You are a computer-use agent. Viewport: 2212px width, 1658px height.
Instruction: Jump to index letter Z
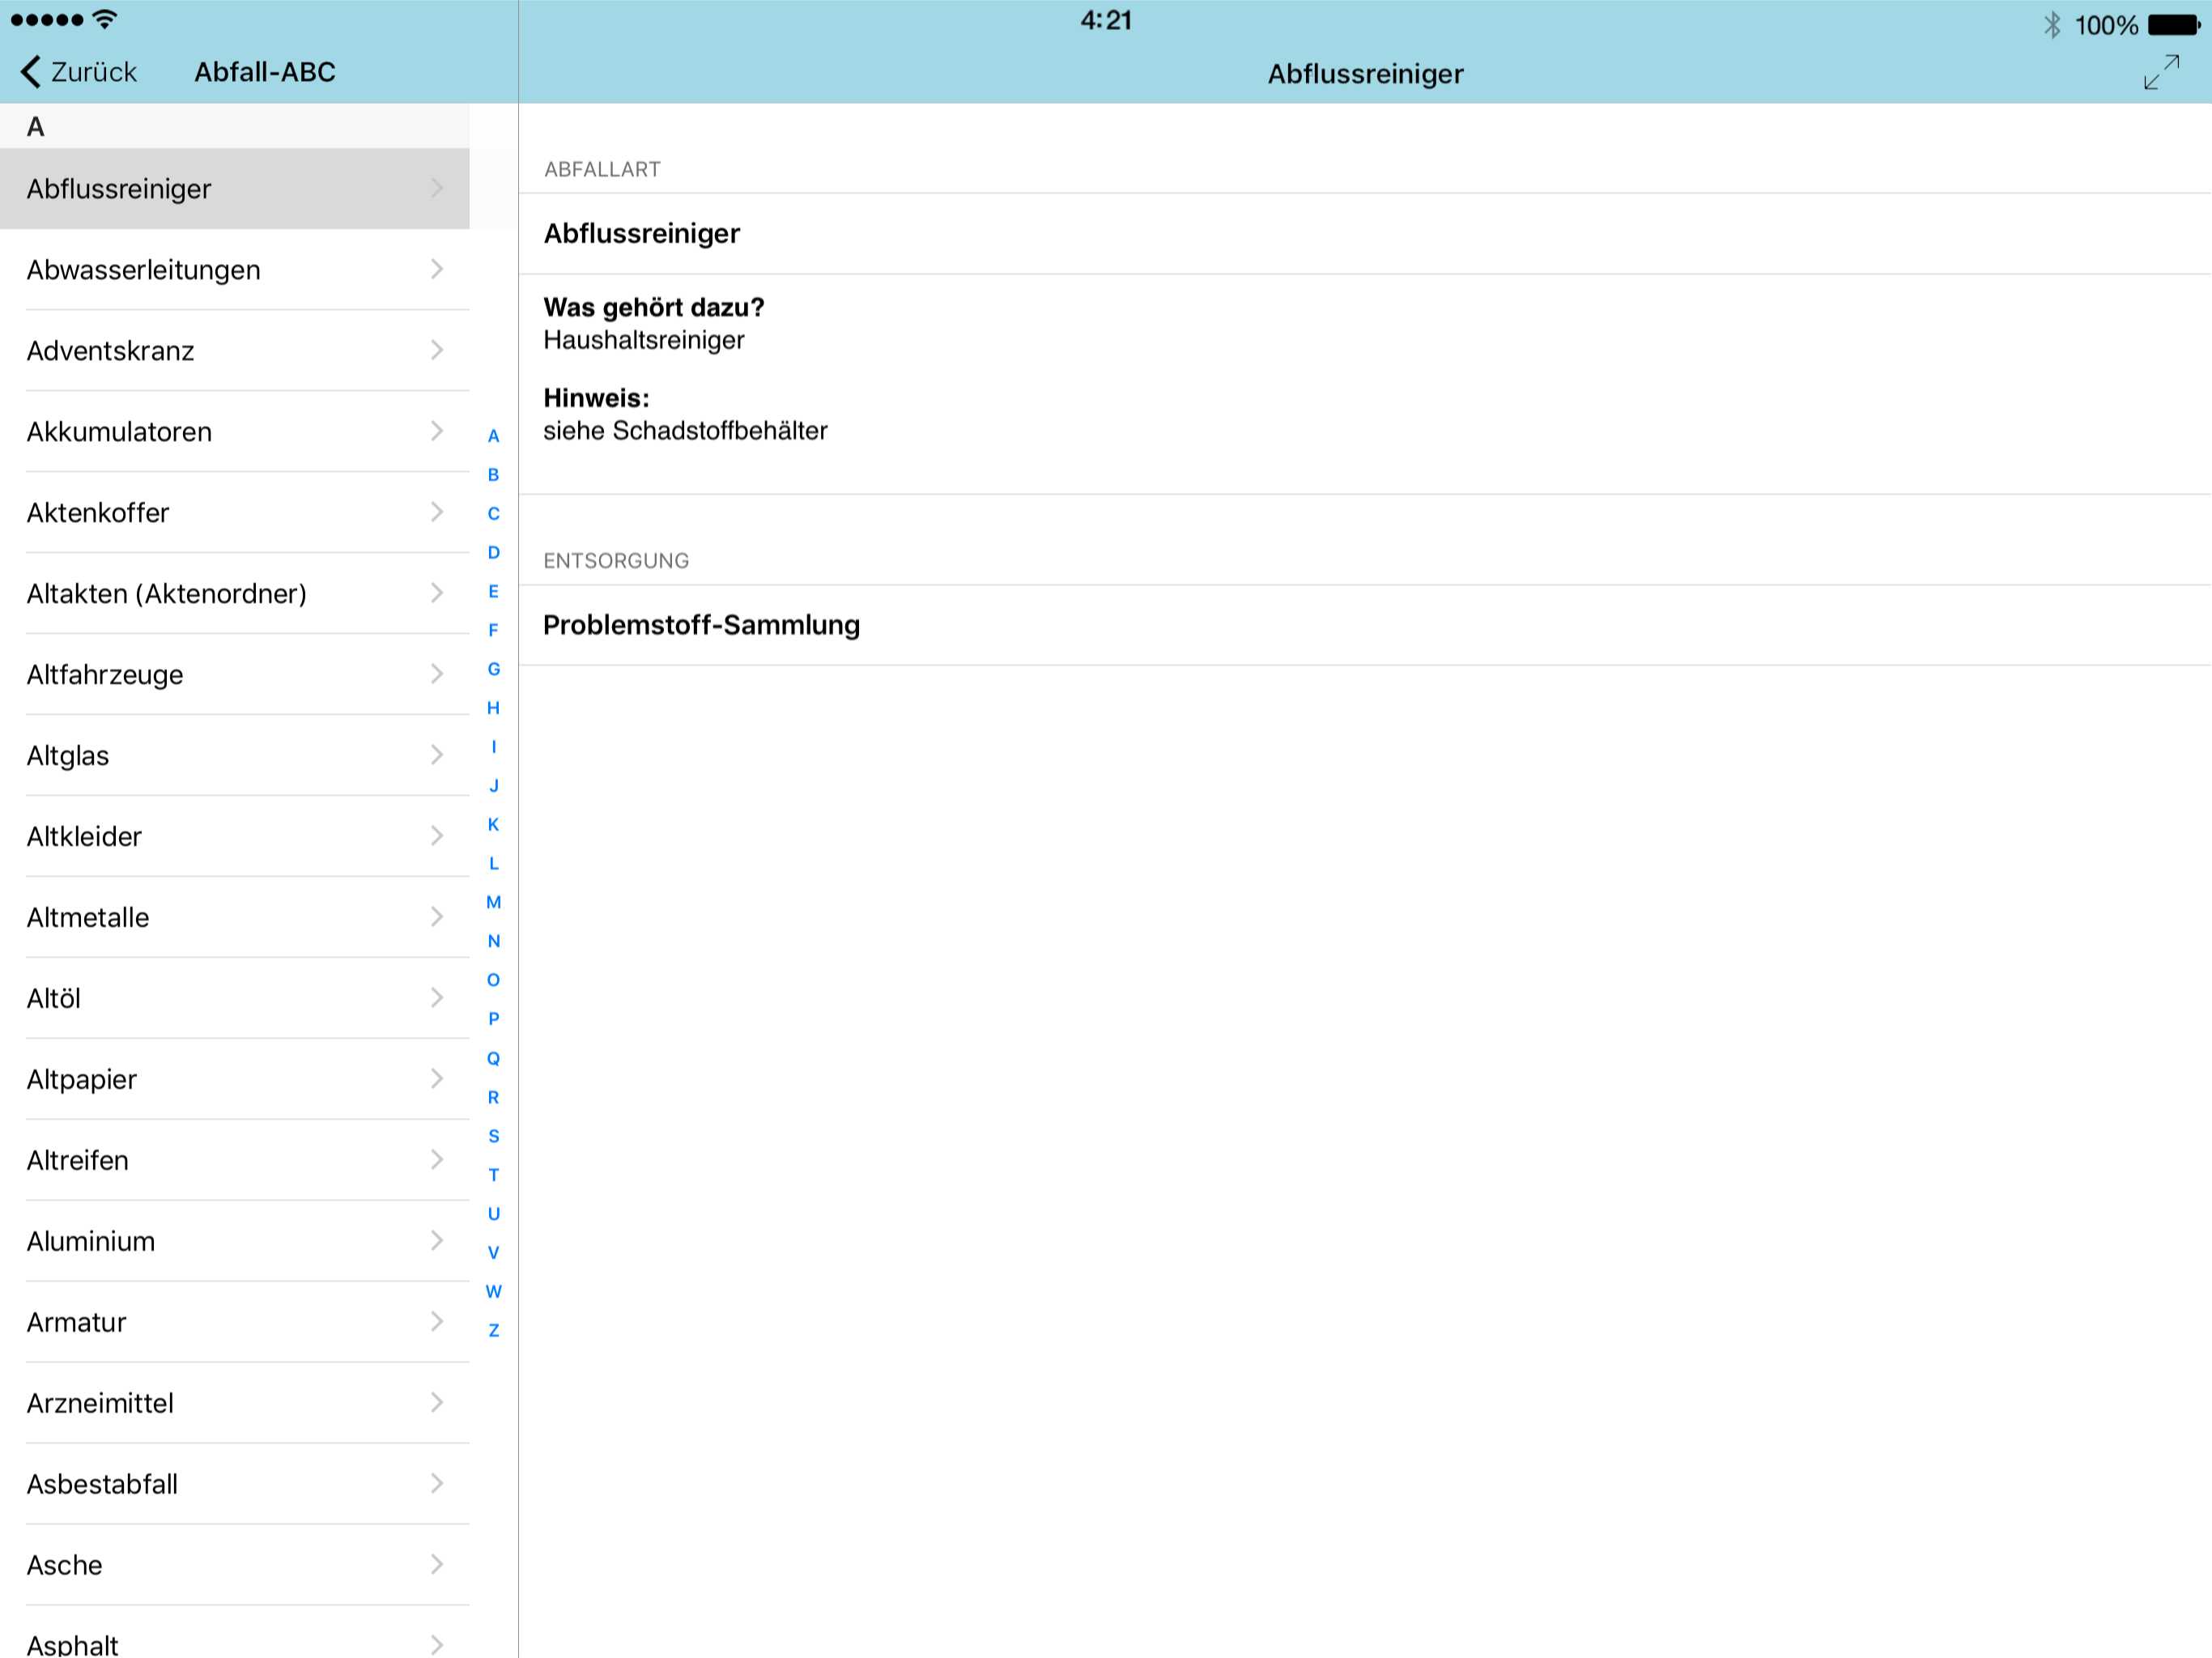pos(493,1331)
